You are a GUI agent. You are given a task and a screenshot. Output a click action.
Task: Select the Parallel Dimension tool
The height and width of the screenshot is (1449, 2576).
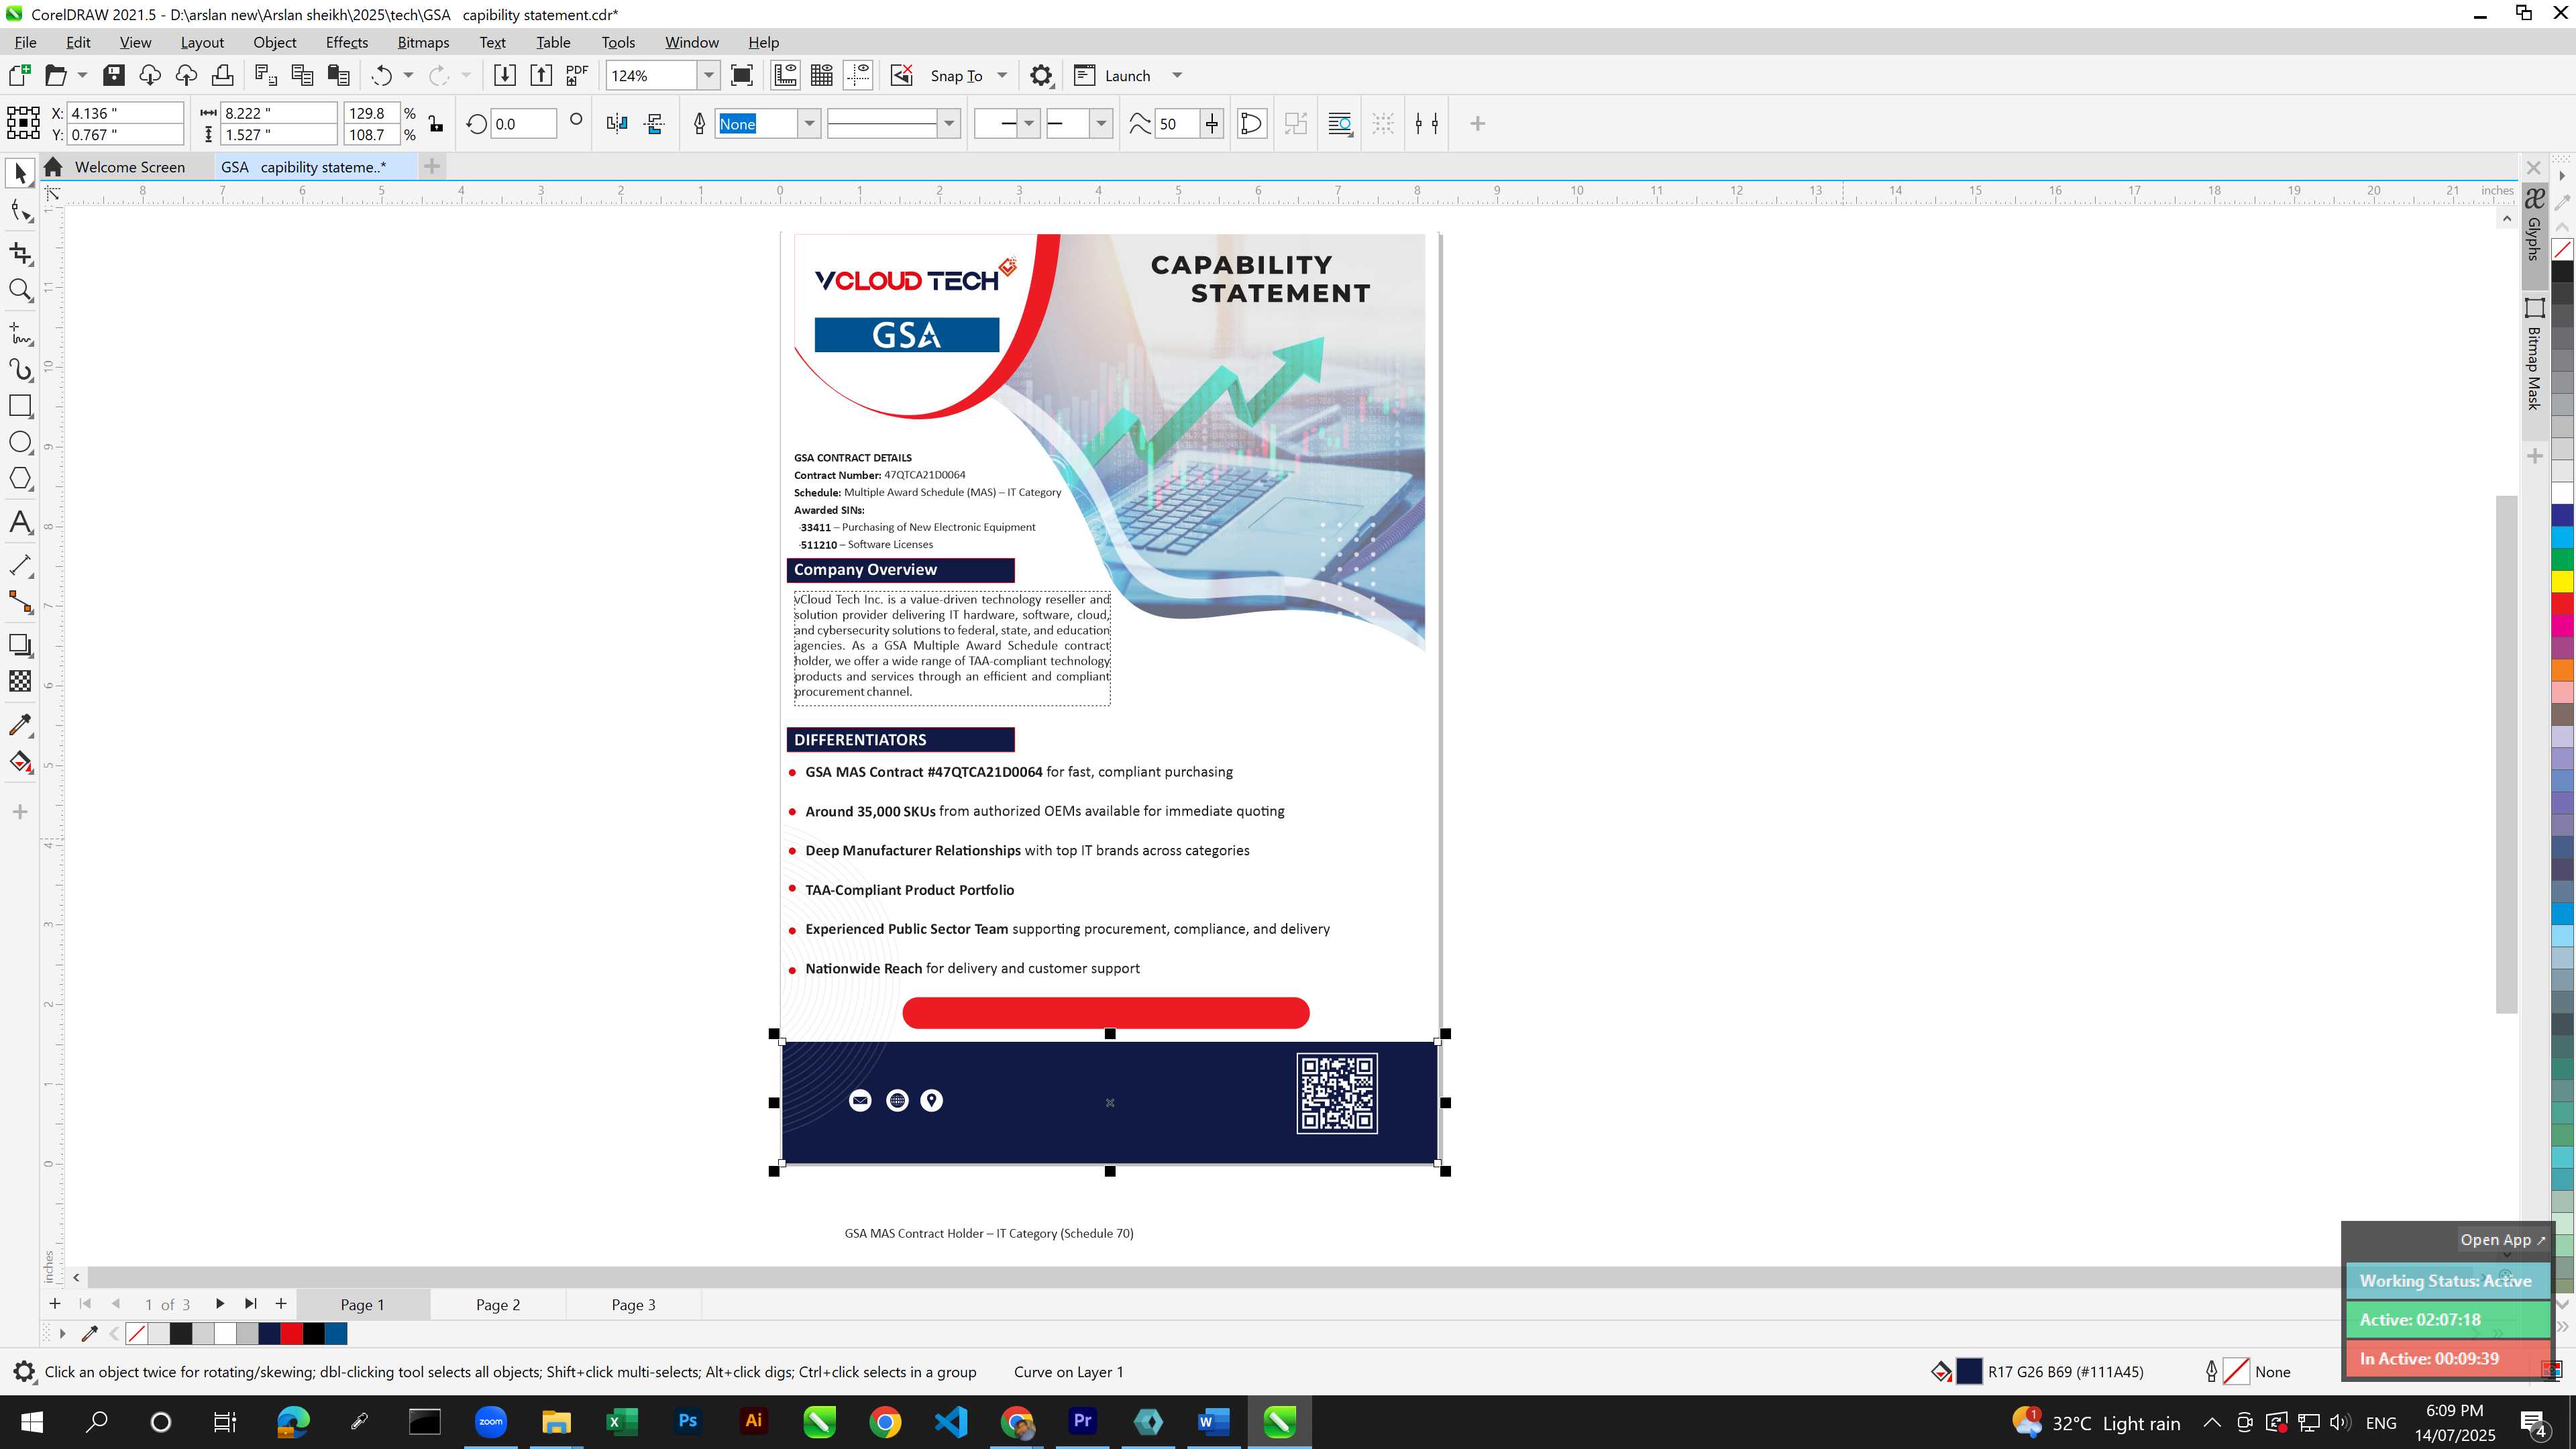pyautogui.click(x=20, y=565)
